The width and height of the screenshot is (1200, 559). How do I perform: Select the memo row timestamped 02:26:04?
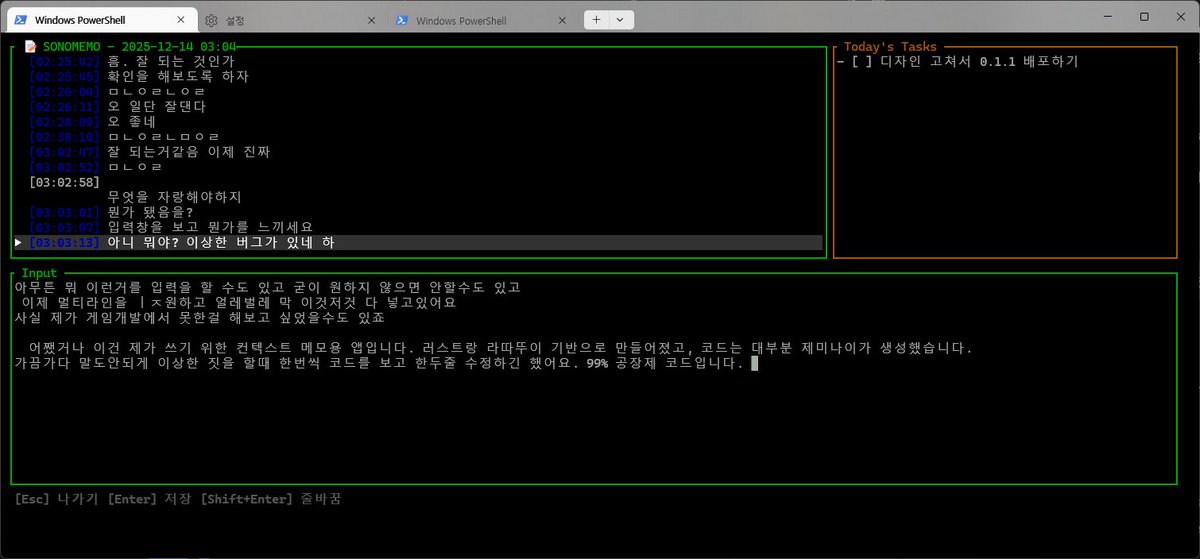coord(419,91)
